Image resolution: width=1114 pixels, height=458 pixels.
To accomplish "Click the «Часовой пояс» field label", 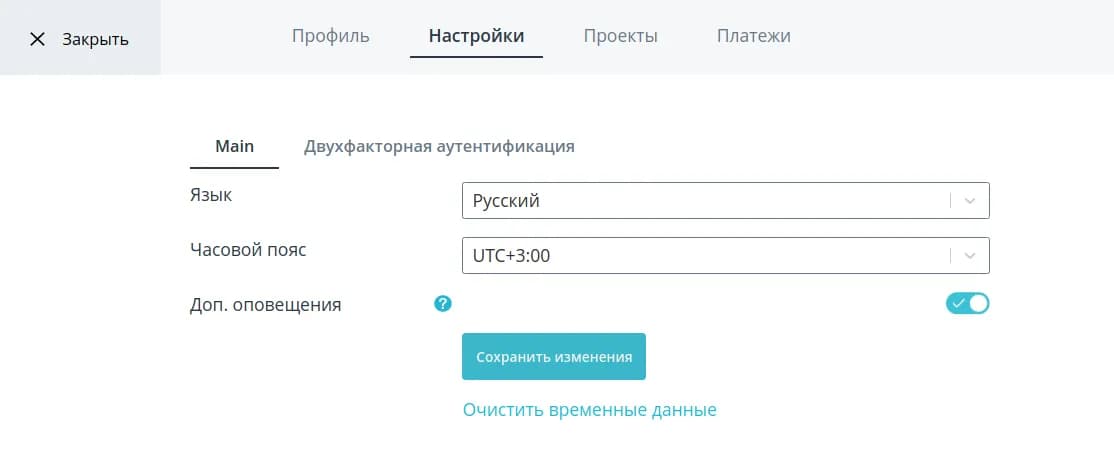I will (x=248, y=250).
